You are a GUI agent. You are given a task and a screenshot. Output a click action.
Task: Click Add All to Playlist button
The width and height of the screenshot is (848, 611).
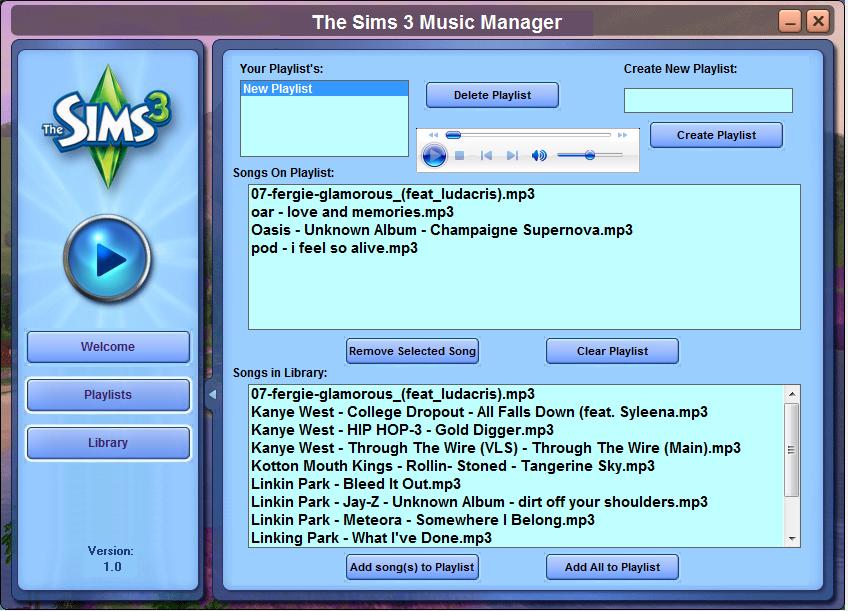[612, 567]
